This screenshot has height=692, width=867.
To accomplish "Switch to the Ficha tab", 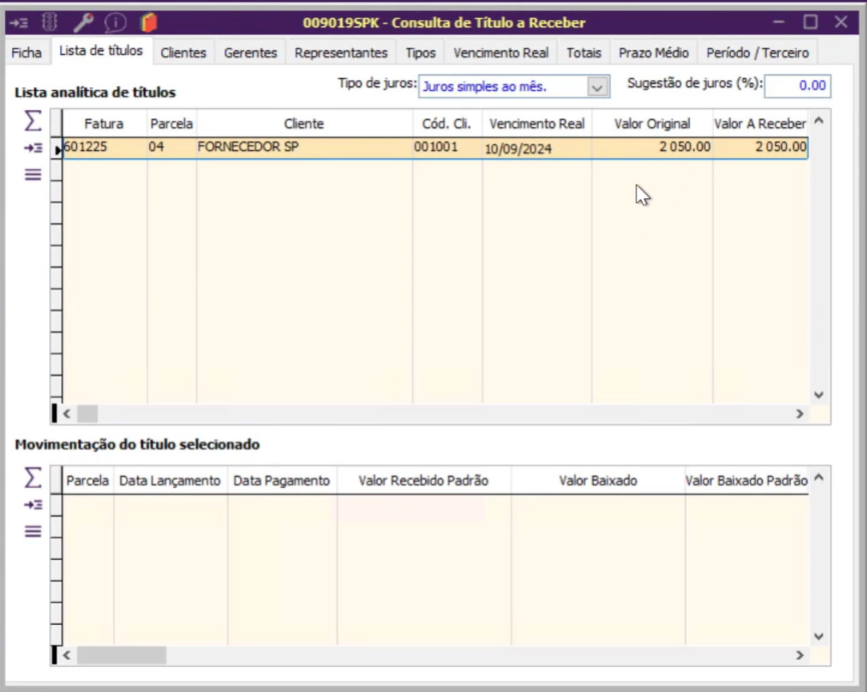I will coord(27,53).
